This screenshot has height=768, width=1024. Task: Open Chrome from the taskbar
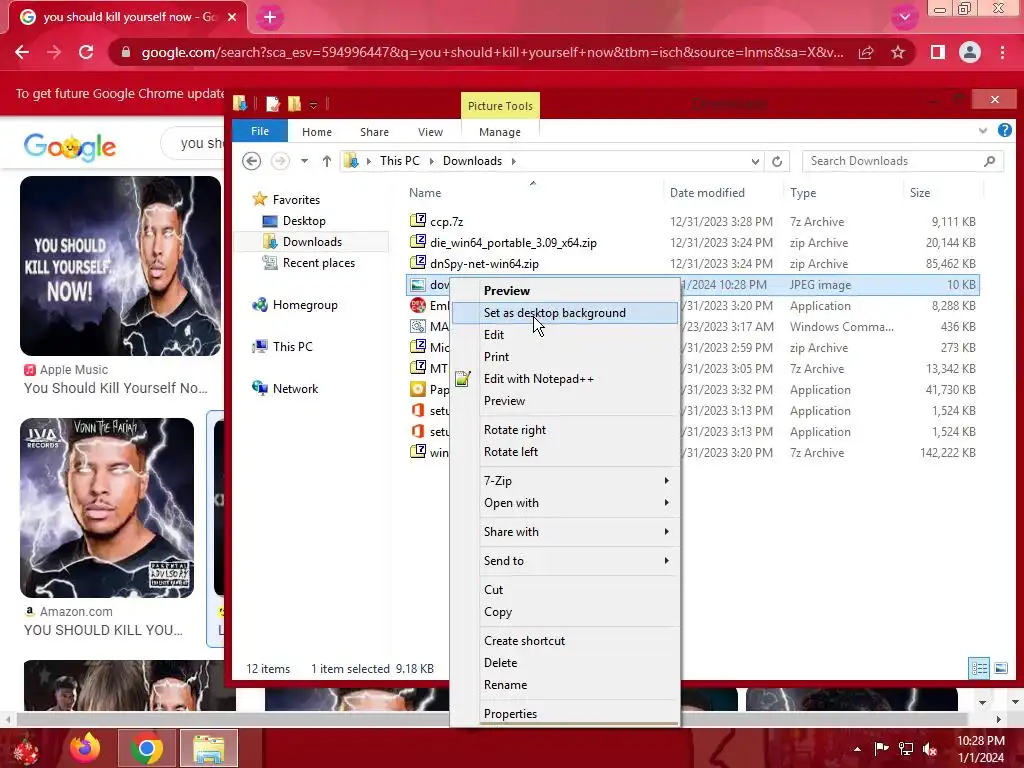(146, 748)
